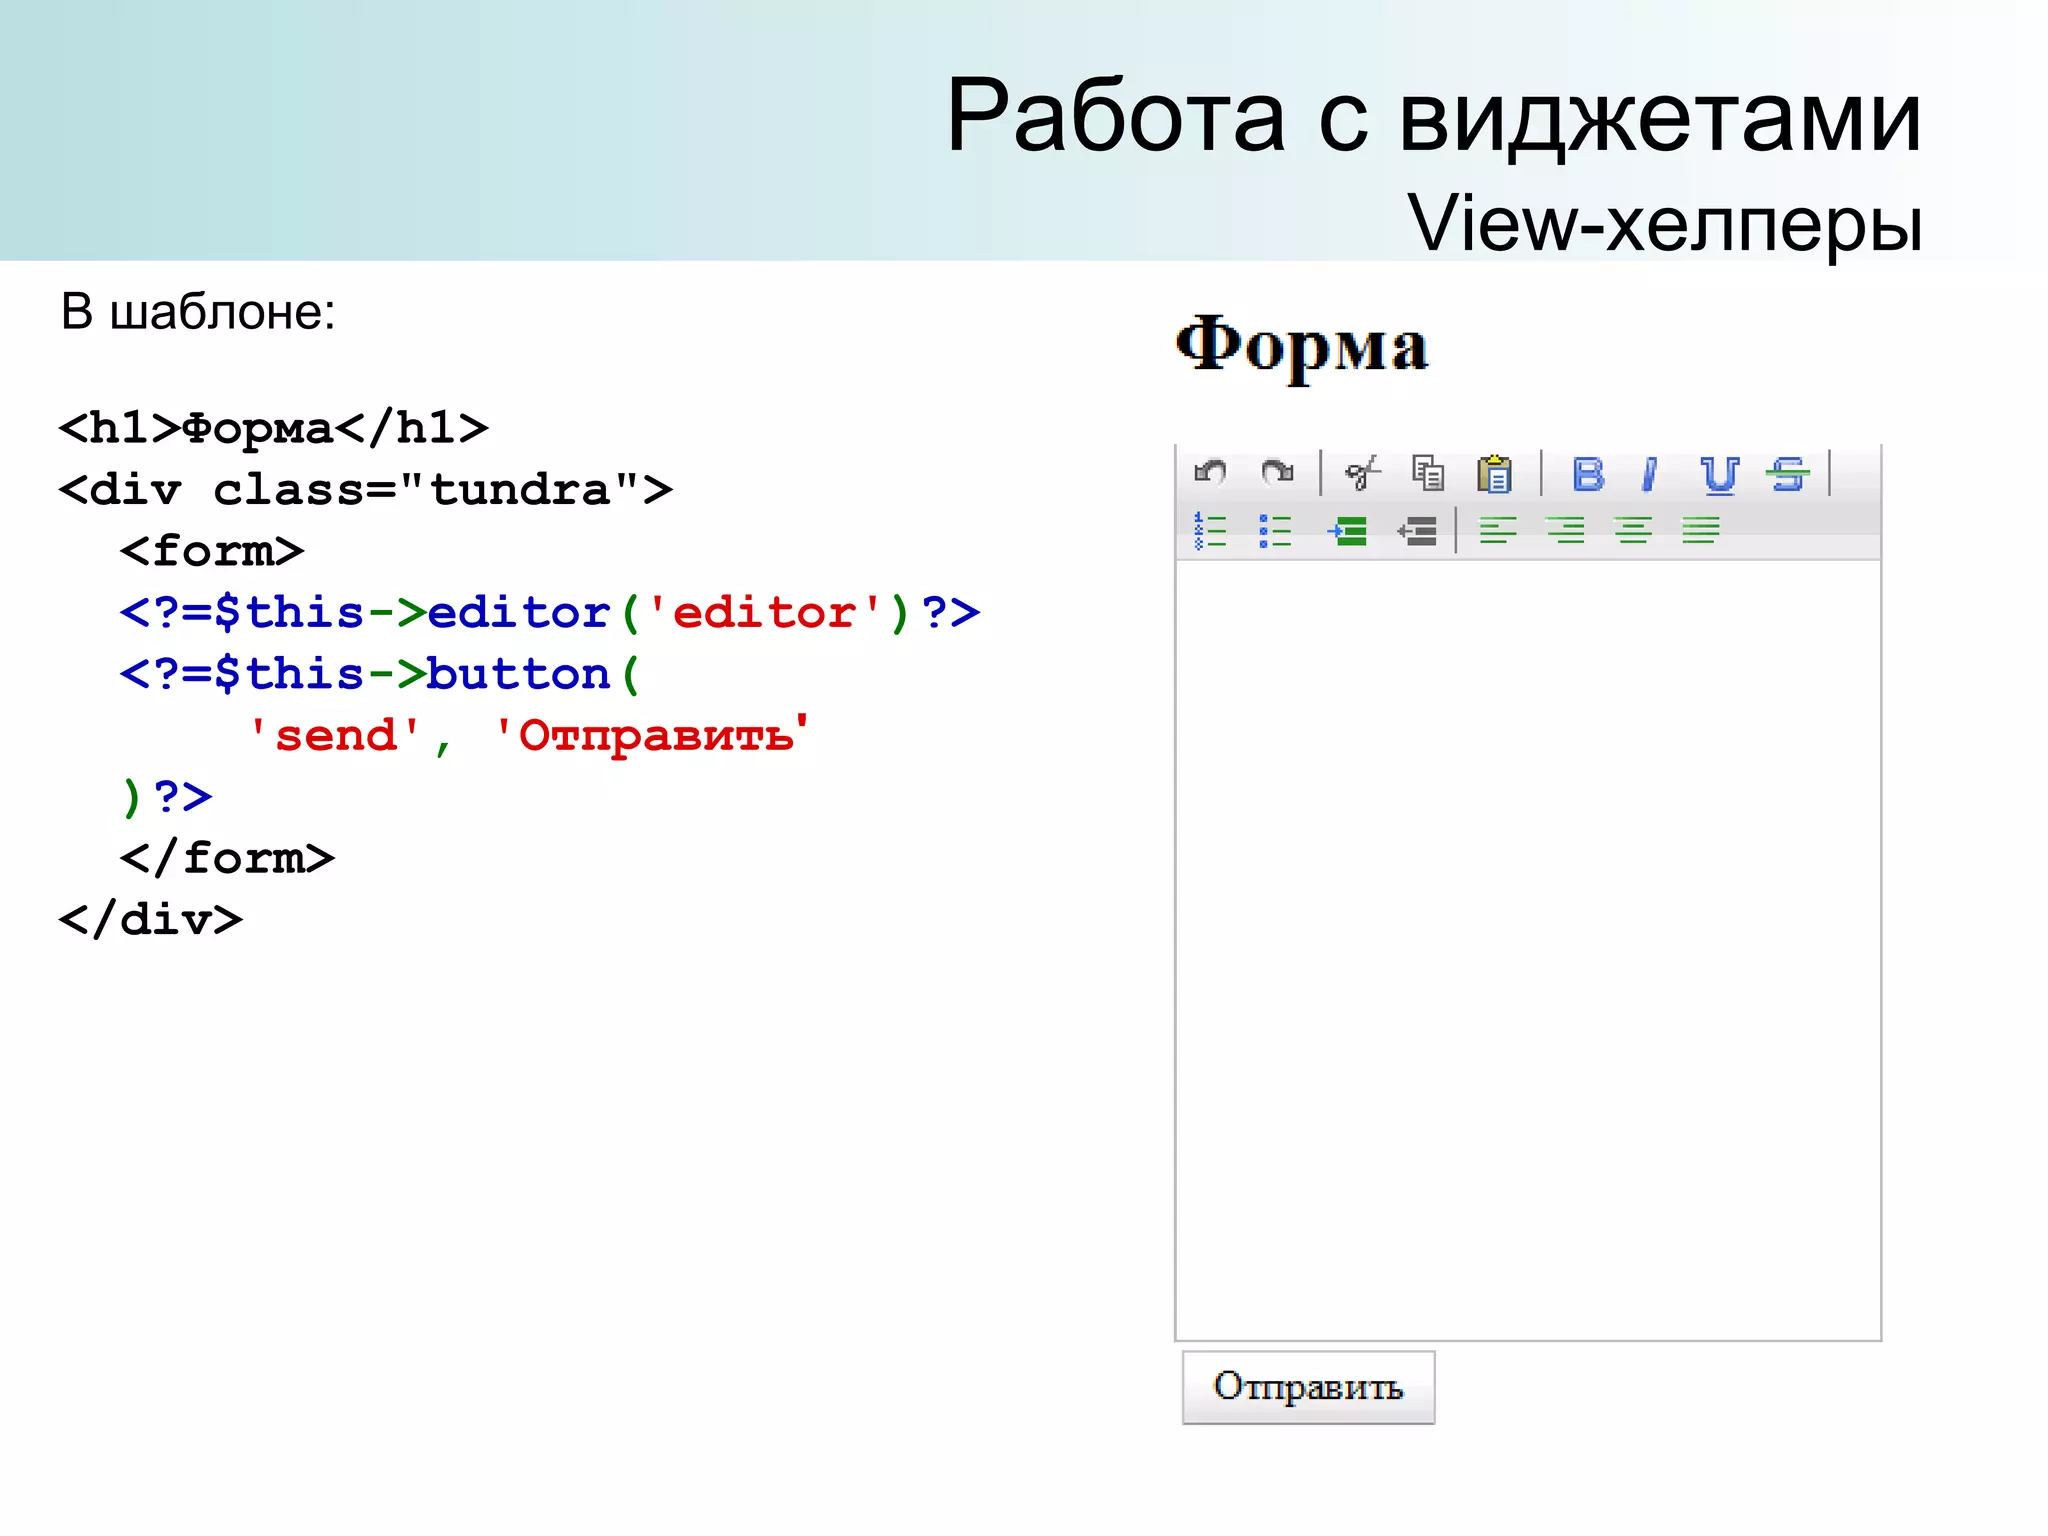This screenshot has width=2048, height=1536.
Task: Click the Paste clipboard icon
Action: tap(1494, 473)
